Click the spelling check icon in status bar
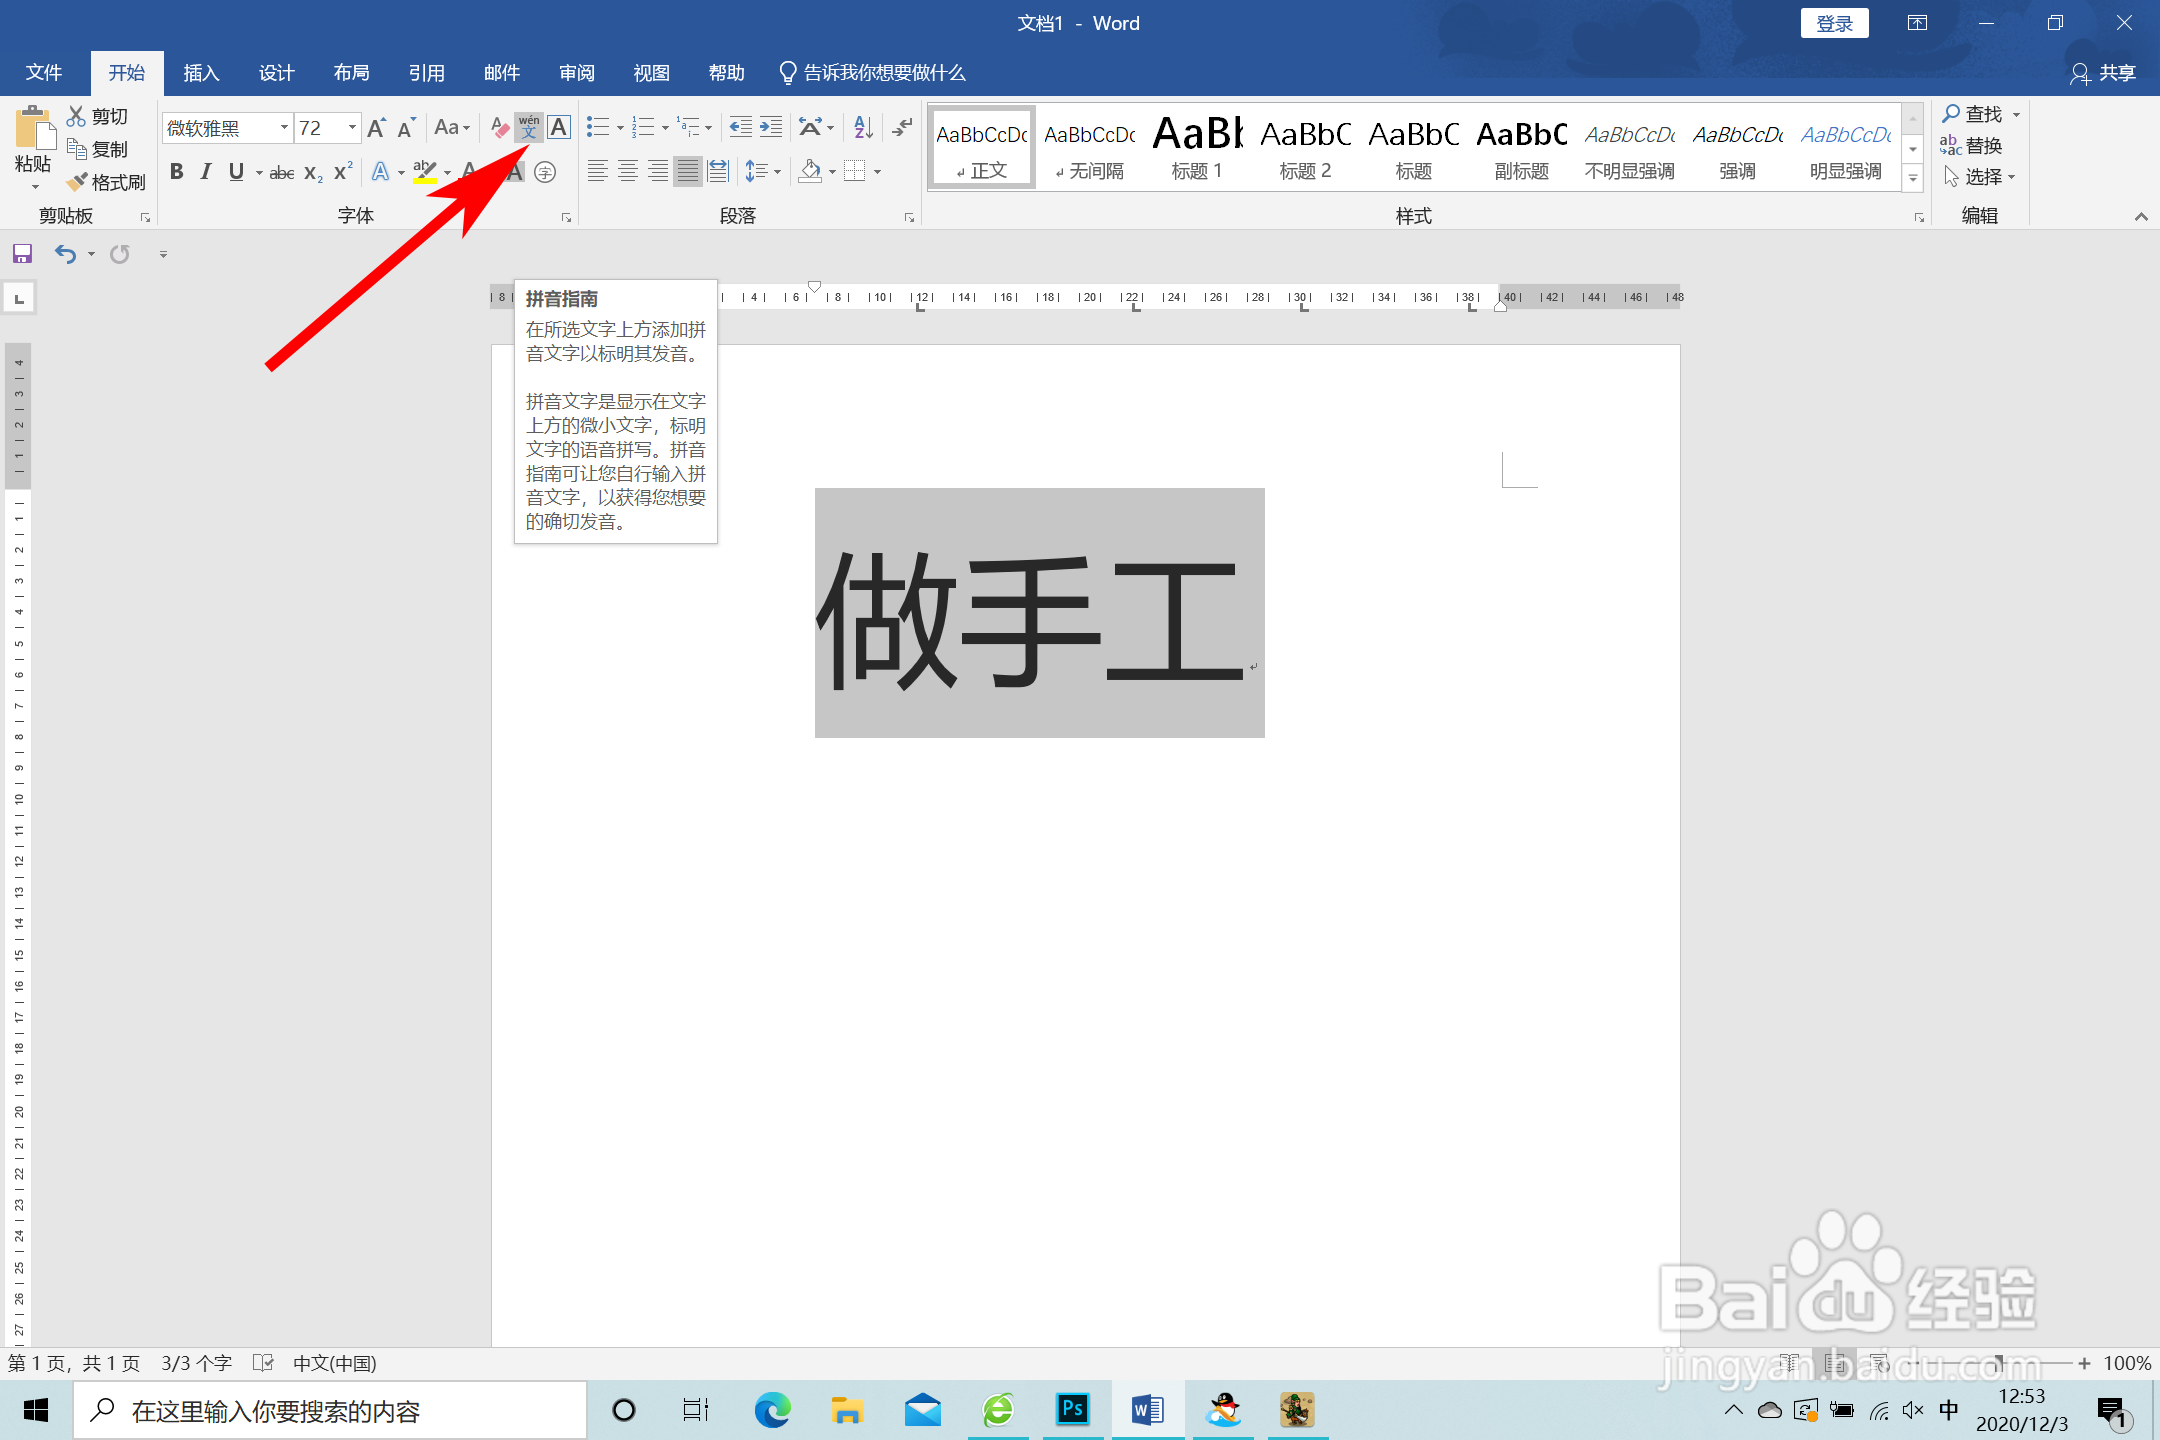This screenshot has height=1440, width=2160. 263,1362
